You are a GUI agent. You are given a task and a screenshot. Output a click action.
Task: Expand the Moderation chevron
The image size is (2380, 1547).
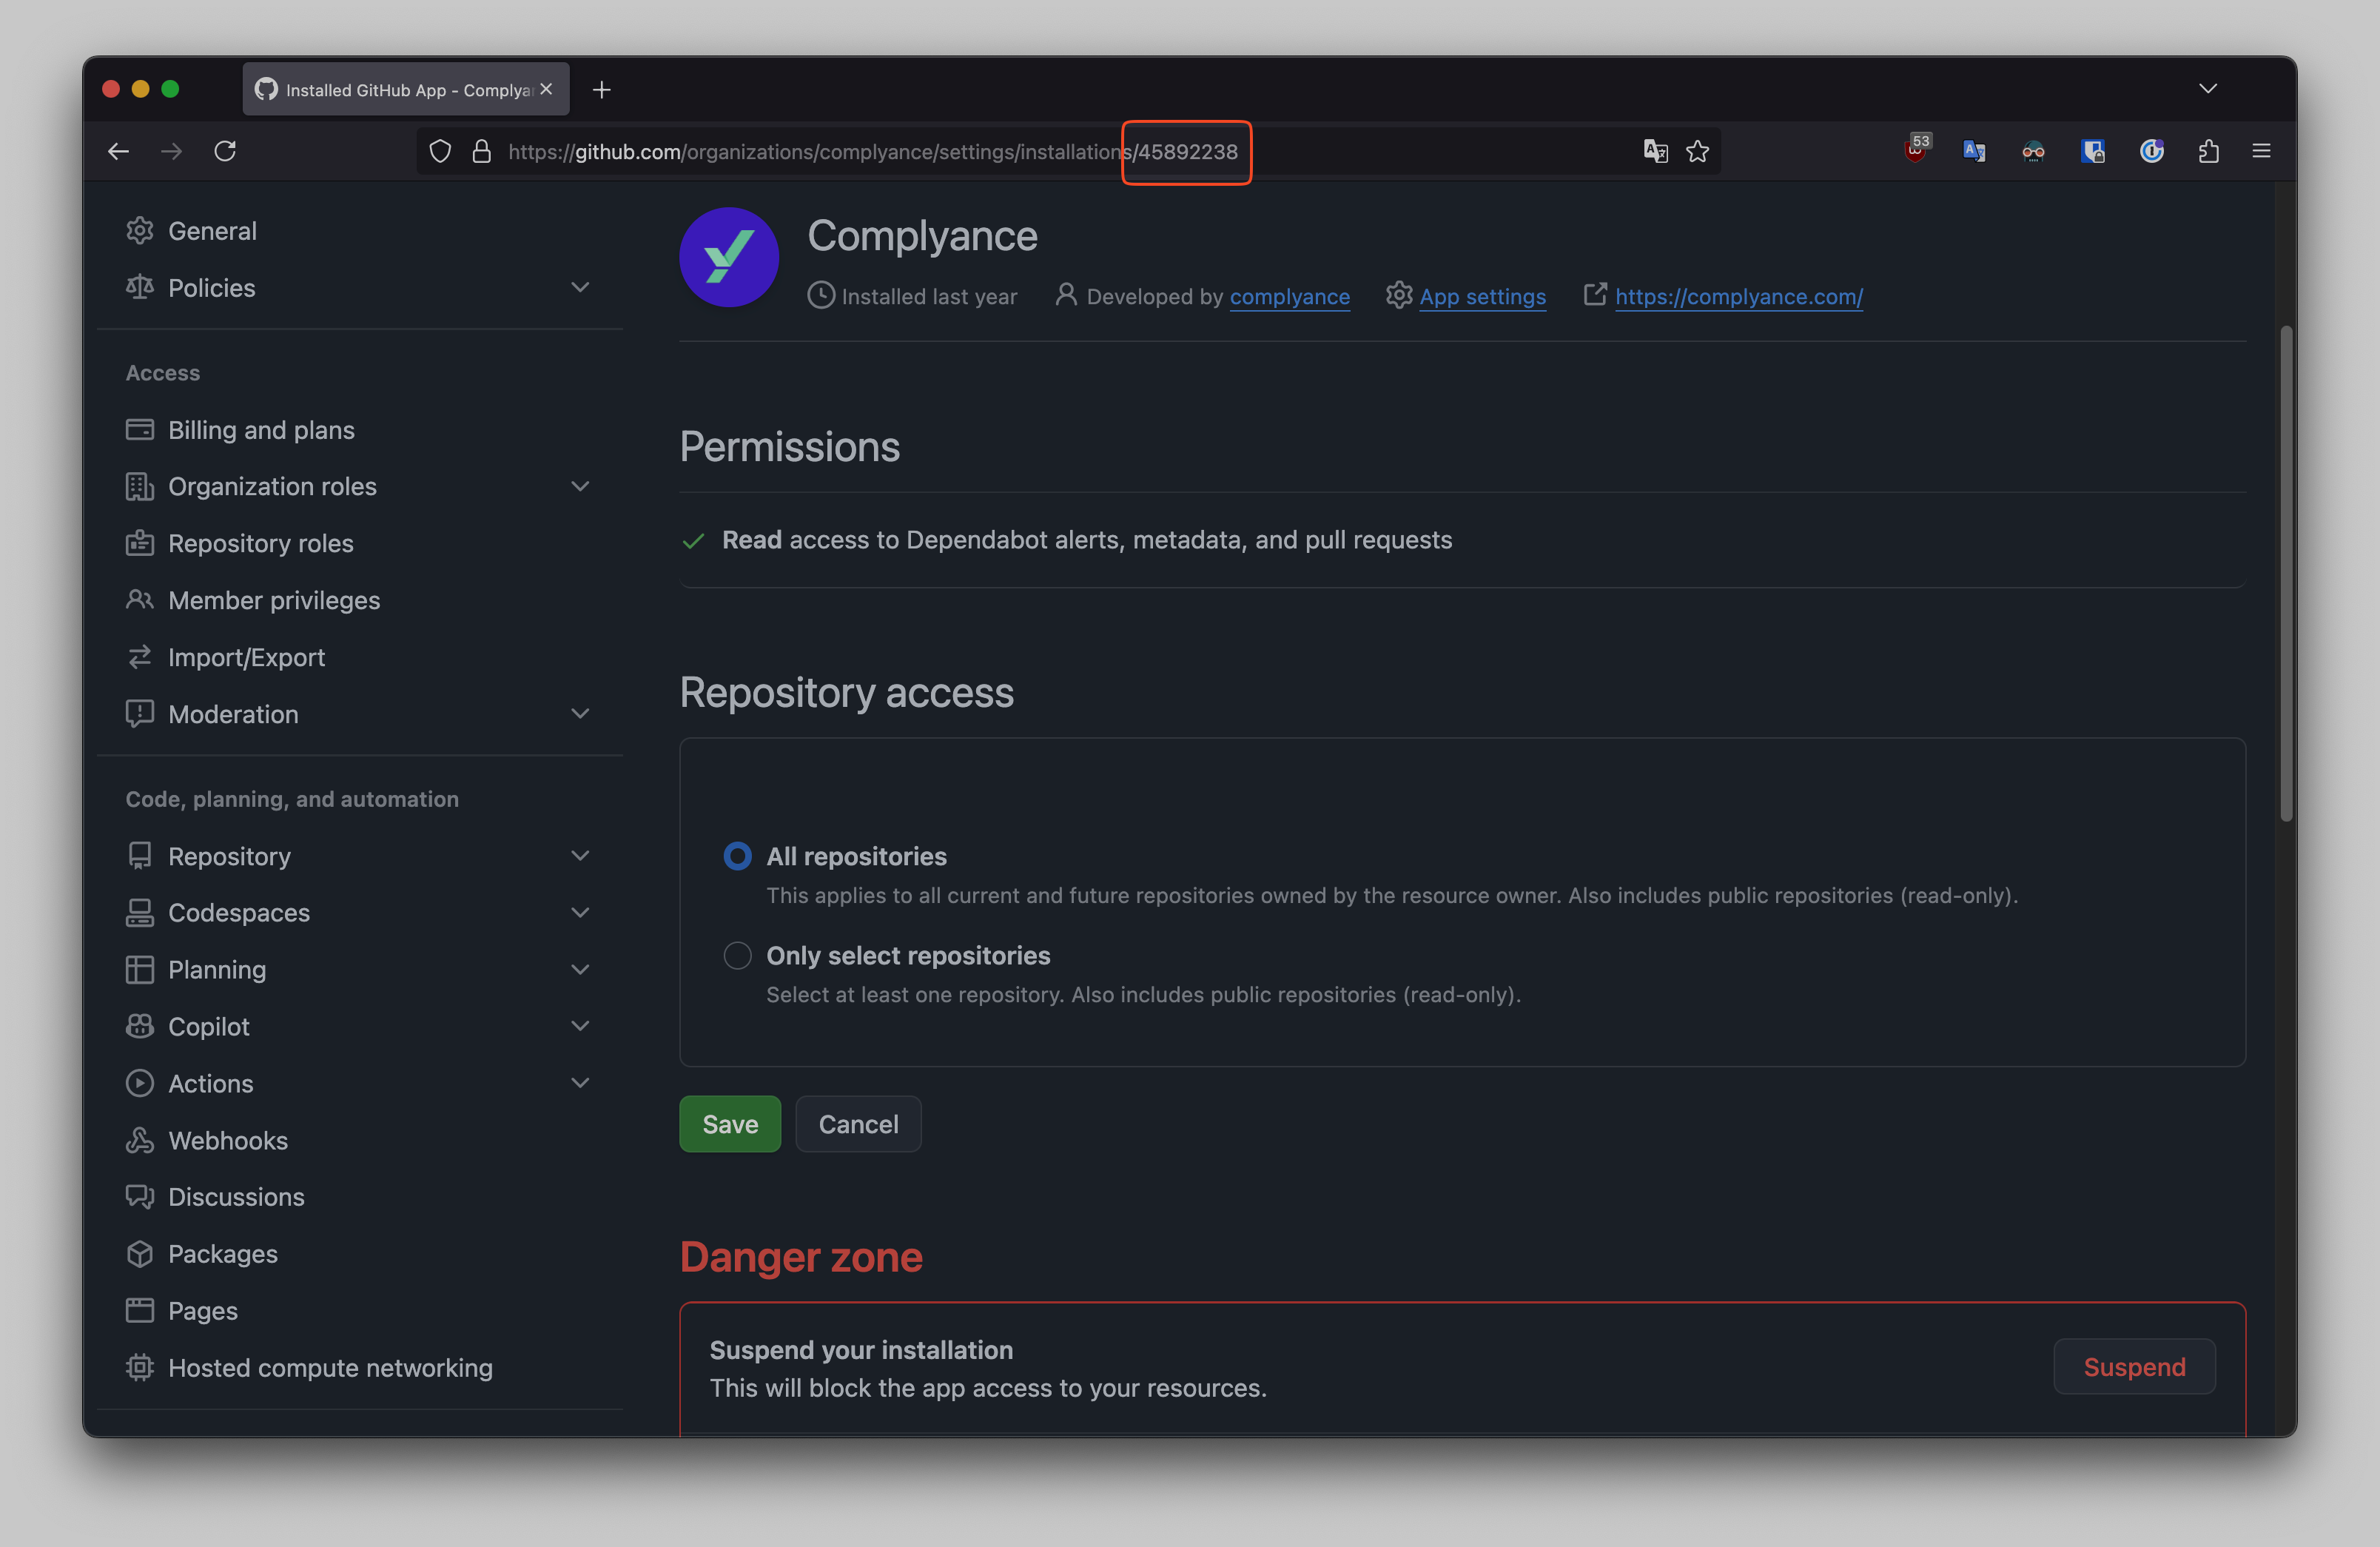point(580,713)
